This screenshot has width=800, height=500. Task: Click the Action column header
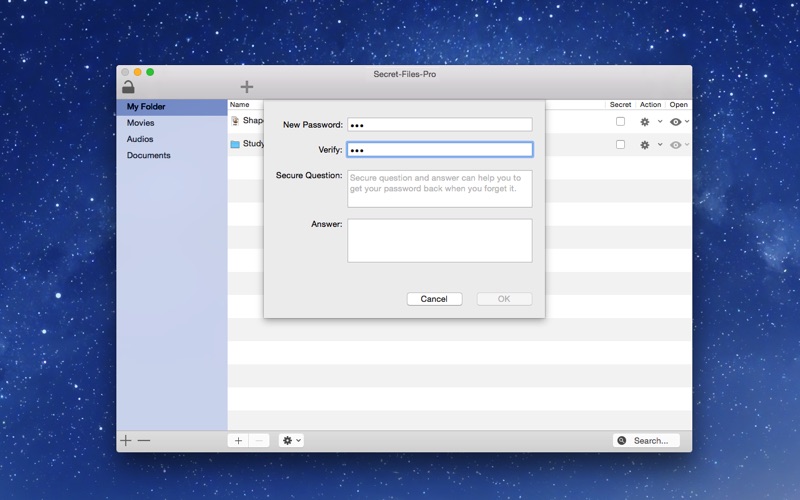coord(651,105)
